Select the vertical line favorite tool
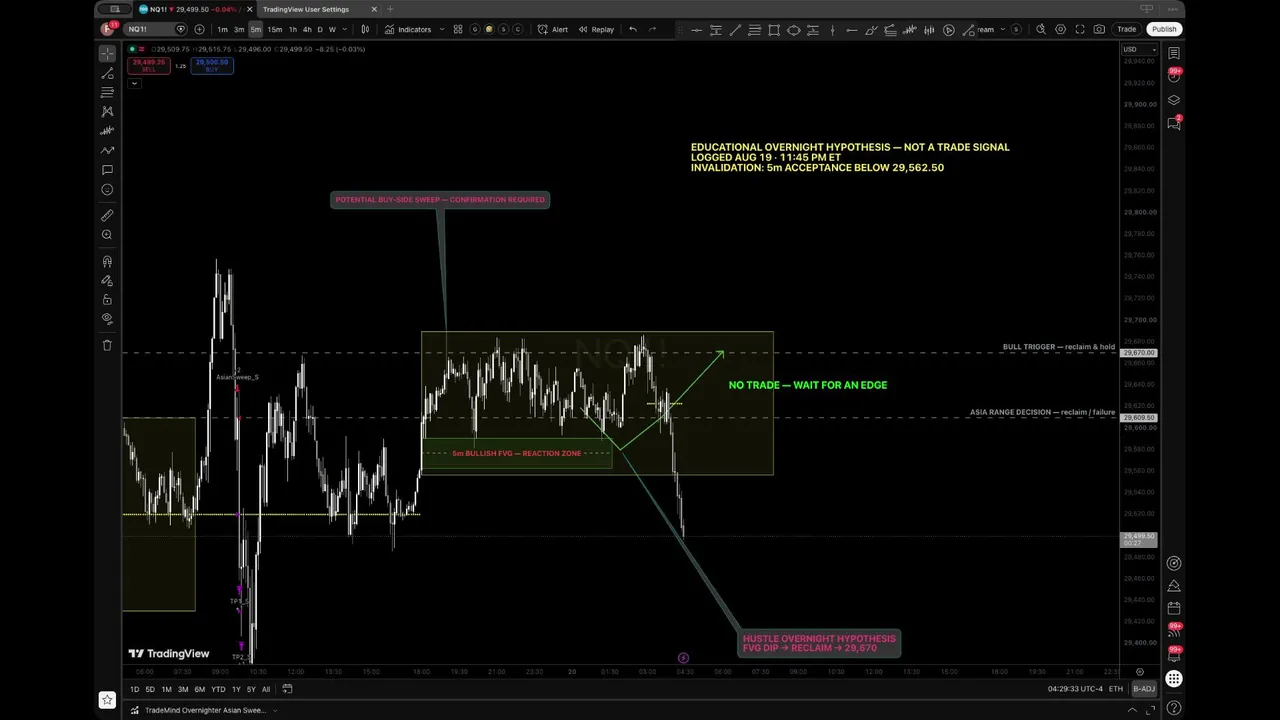This screenshot has width=1280, height=720. (x=832, y=30)
